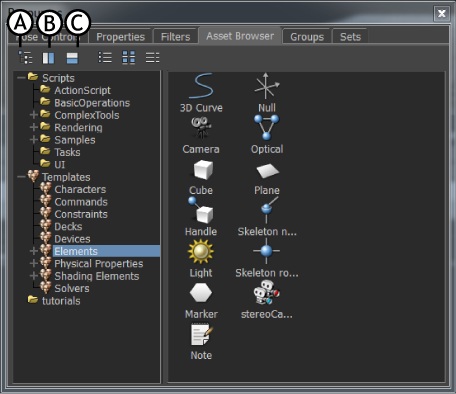Click the ComplexTools folder label

coord(87,115)
